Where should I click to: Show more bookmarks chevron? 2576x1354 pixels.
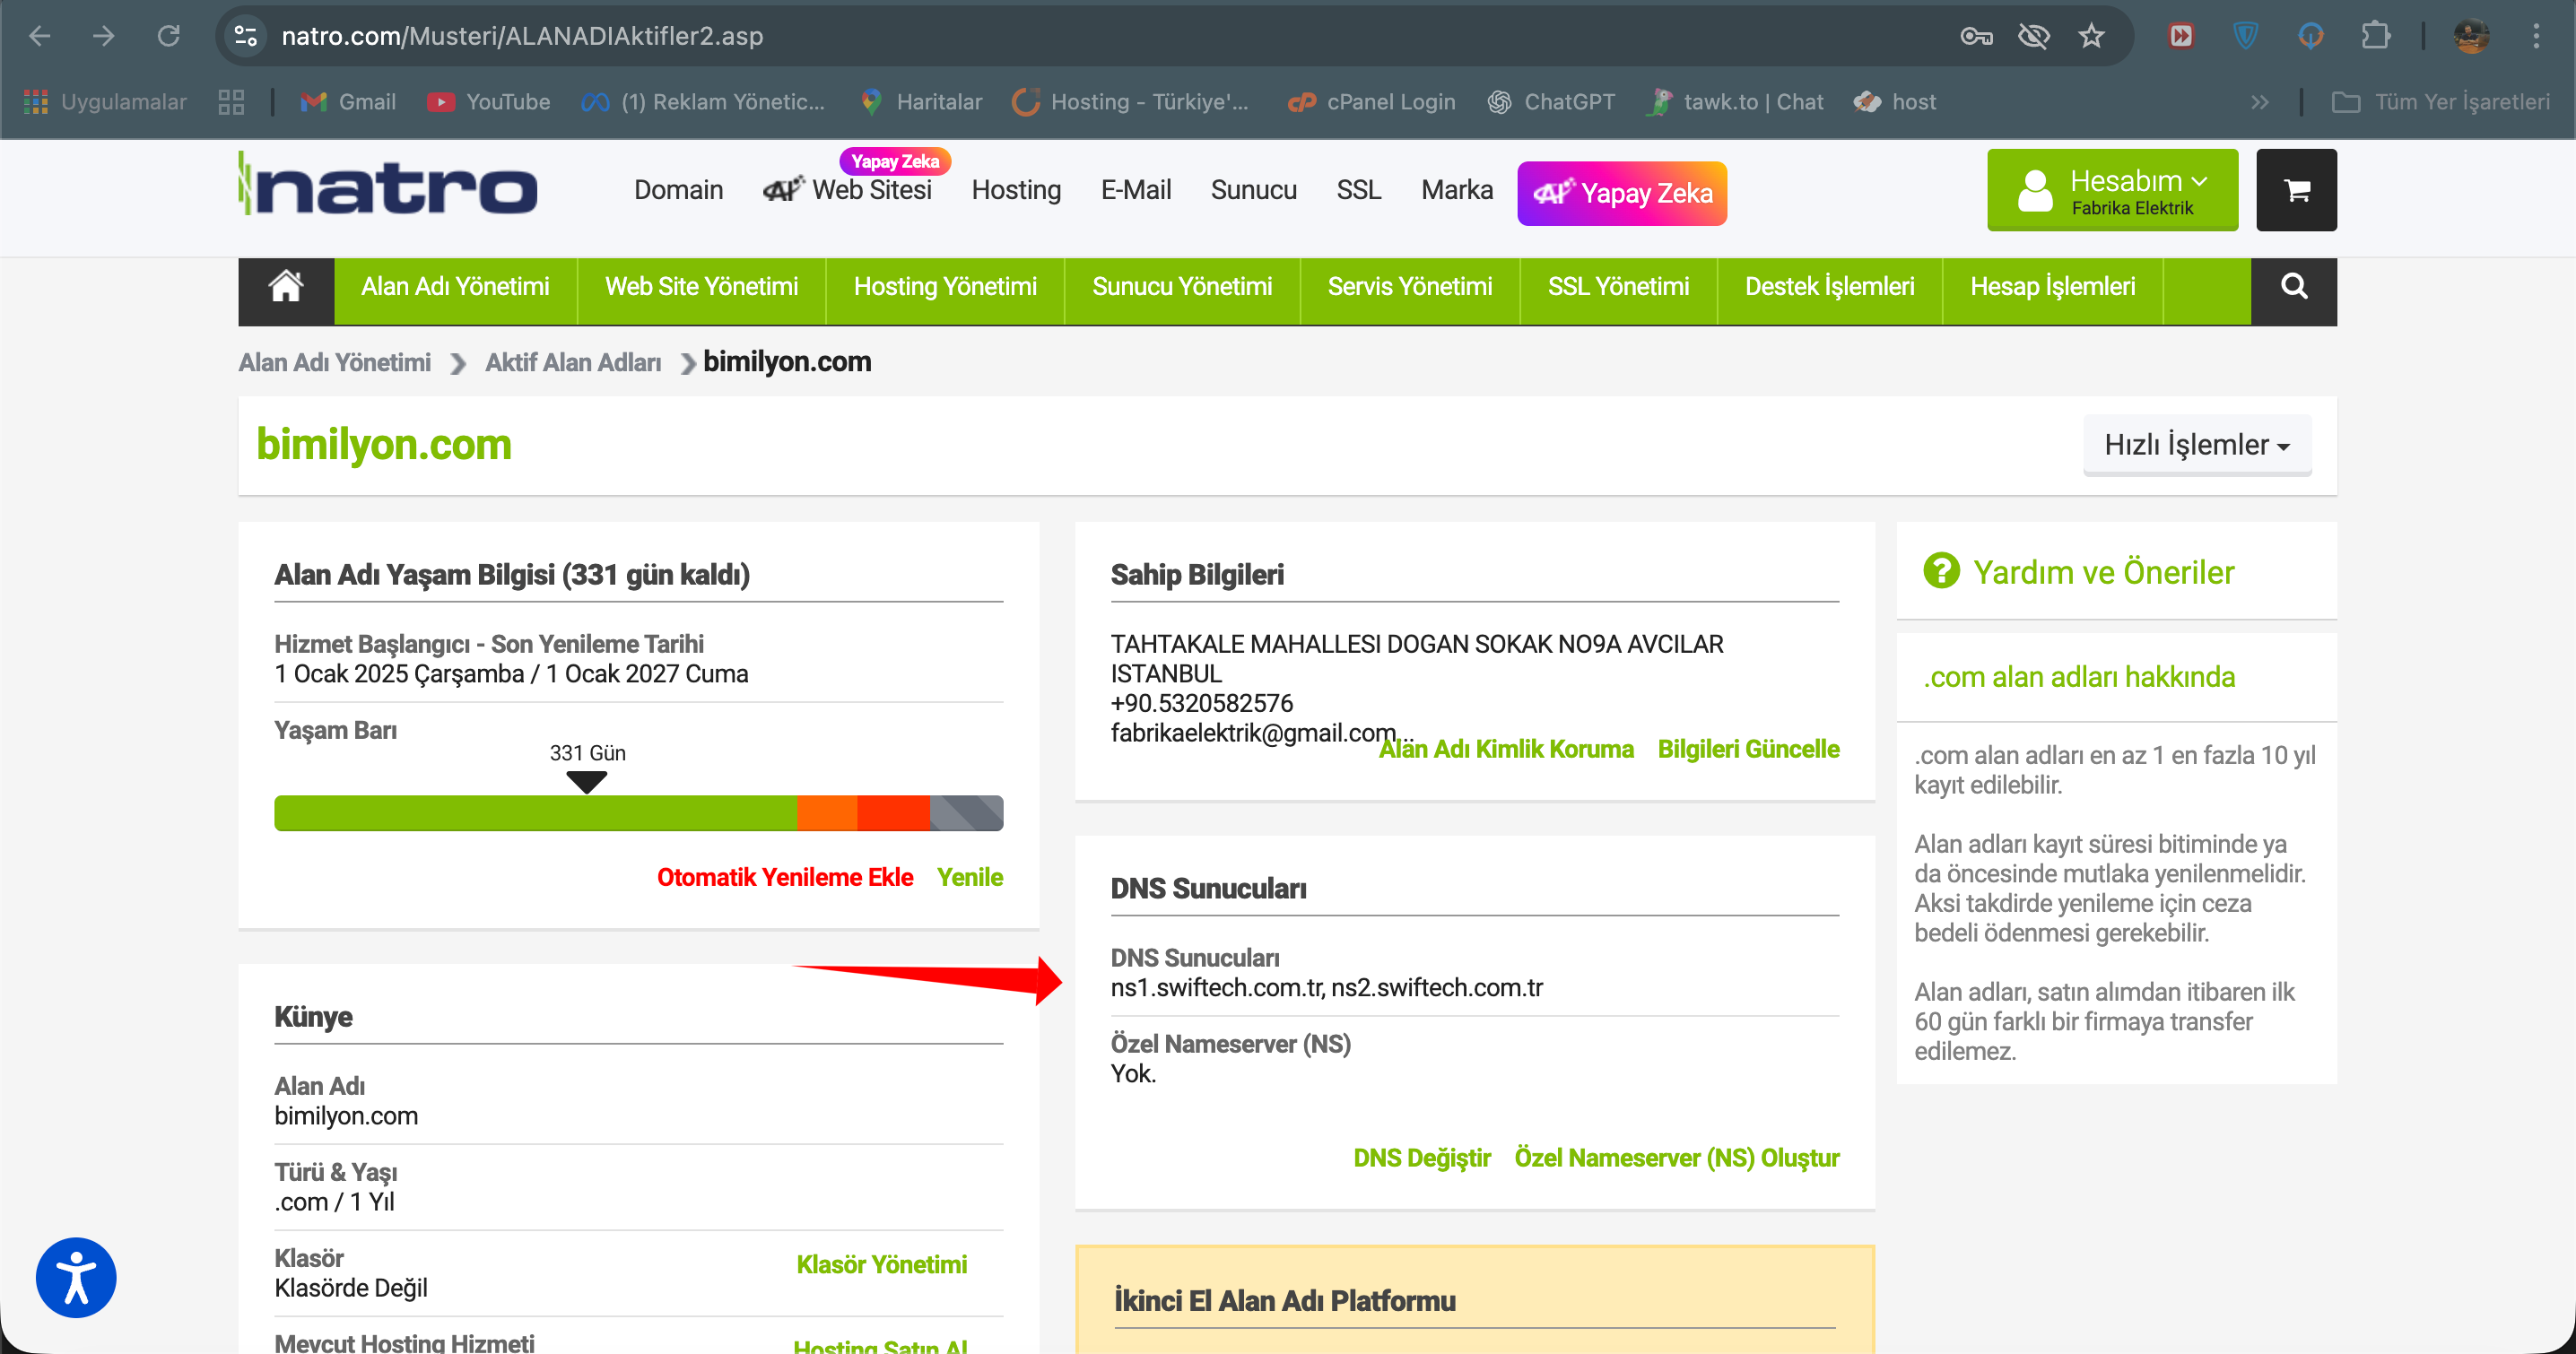pyautogui.click(x=2260, y=101)
